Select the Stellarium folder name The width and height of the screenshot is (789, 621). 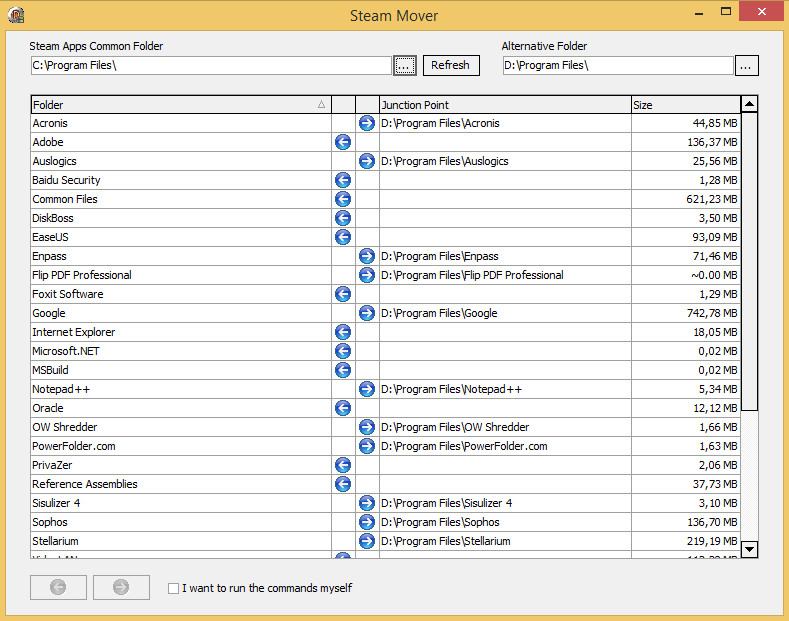point(55,541)
